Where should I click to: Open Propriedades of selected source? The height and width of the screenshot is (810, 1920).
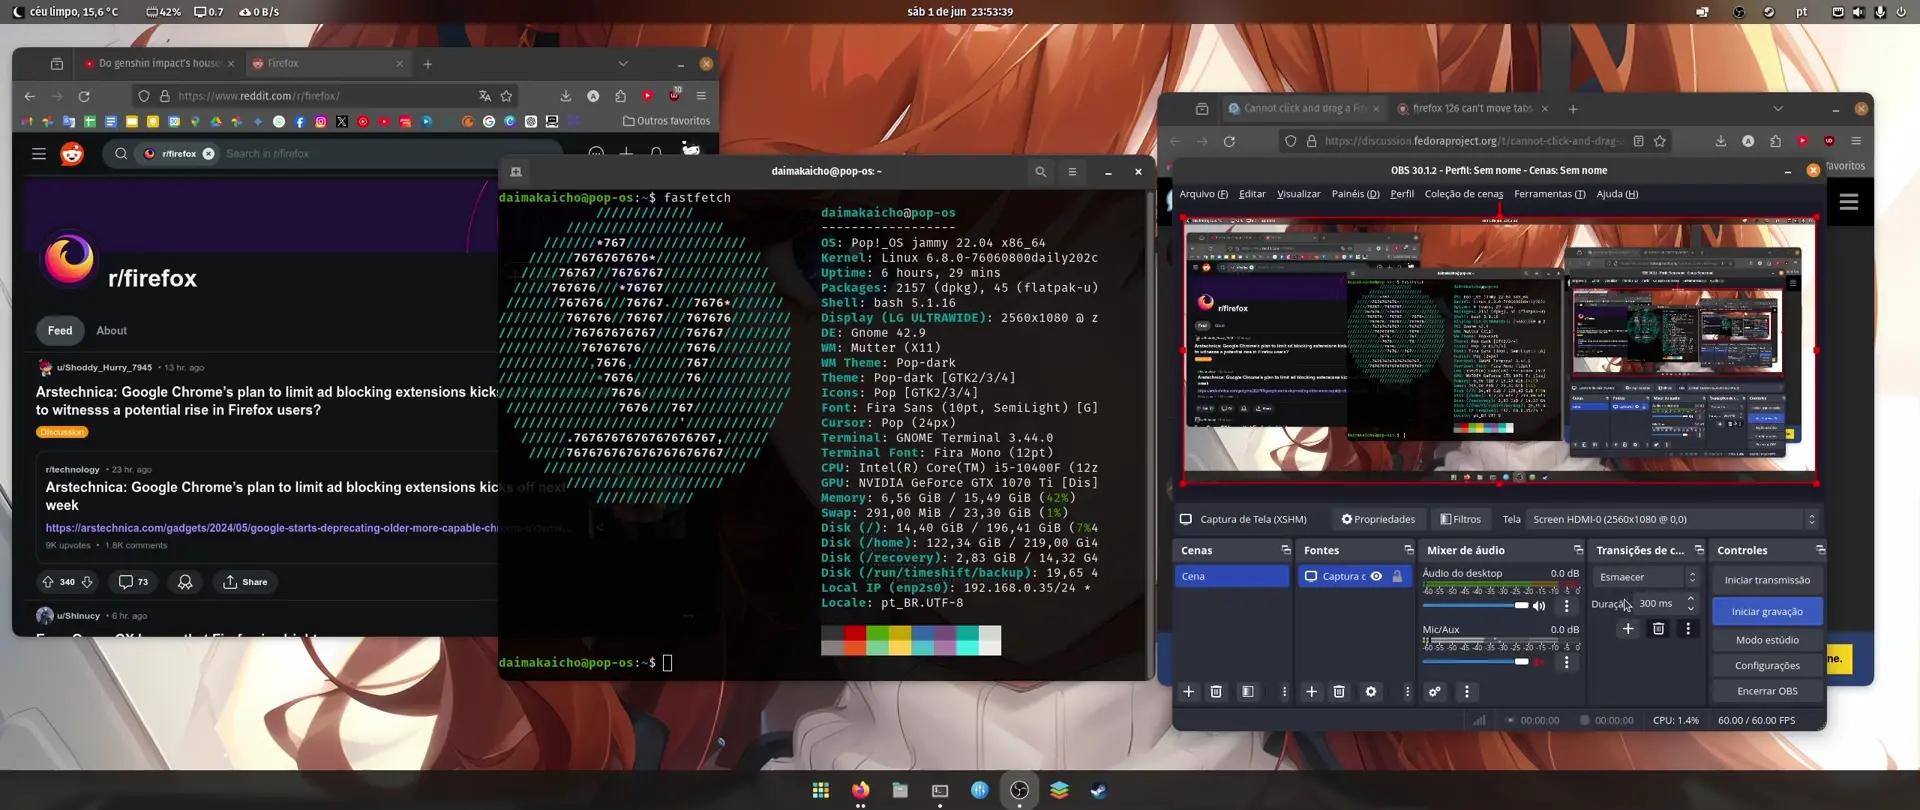click(1378, 519)
